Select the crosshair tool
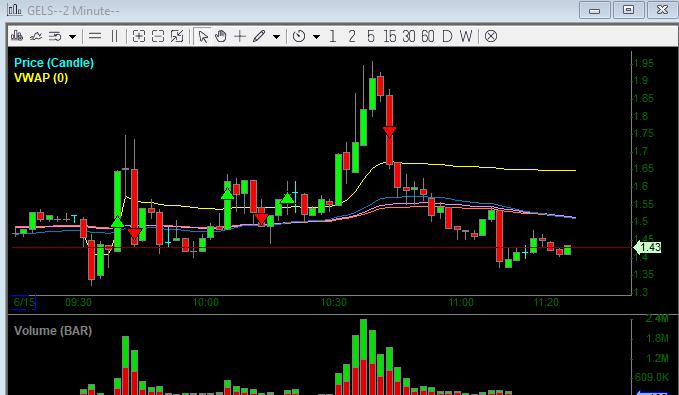 coord(239,36)
